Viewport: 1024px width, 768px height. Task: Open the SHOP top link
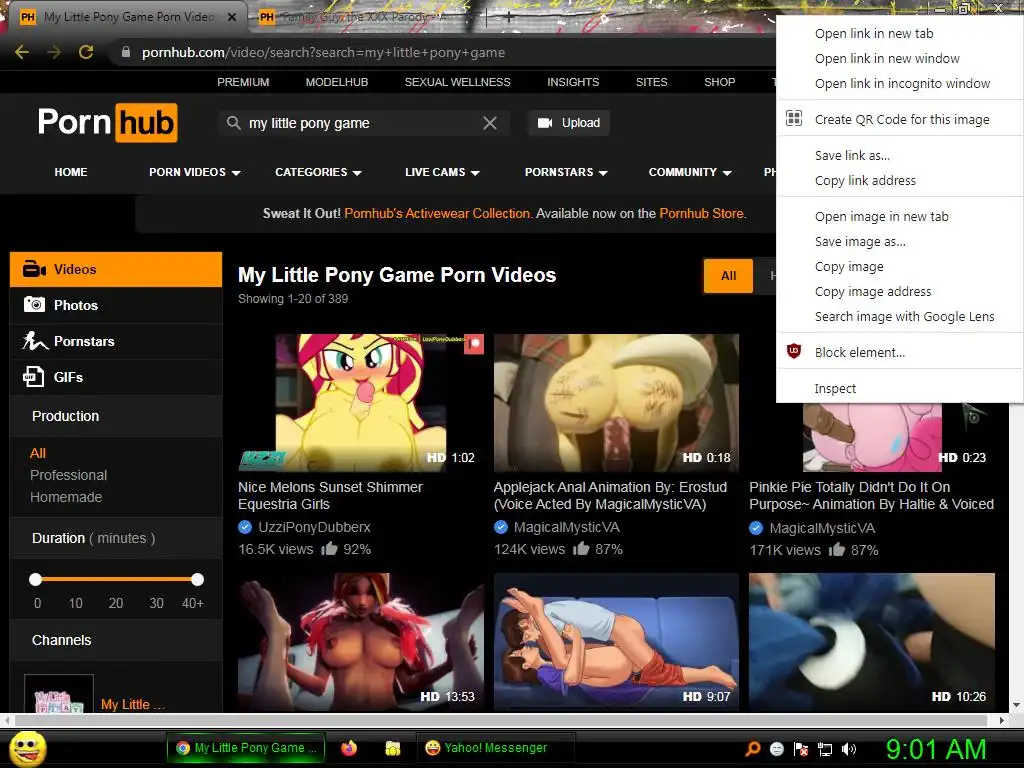pyautogui.click(x=720, y=82)
